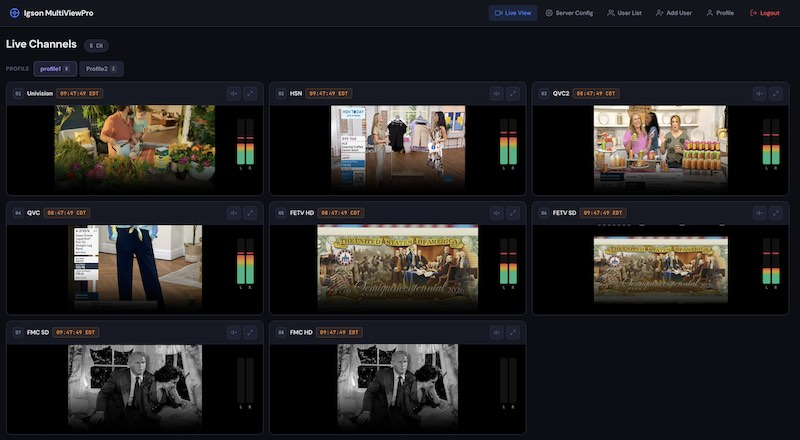Mute audio on the HSN channel
800x440 pixels.
[496, 93]
